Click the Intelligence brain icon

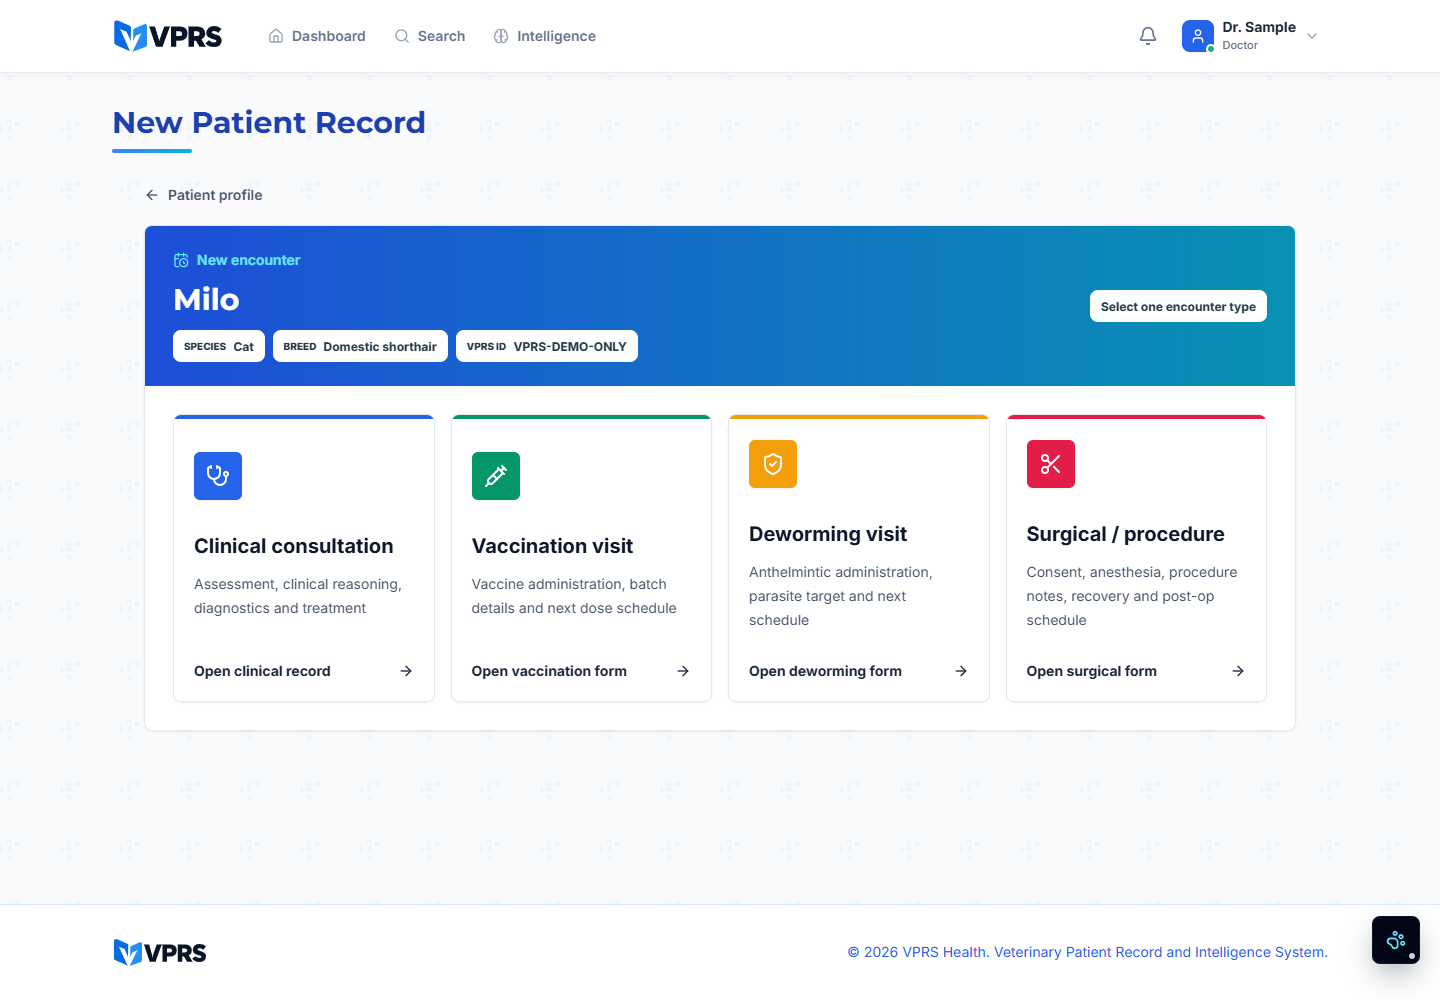501,36
